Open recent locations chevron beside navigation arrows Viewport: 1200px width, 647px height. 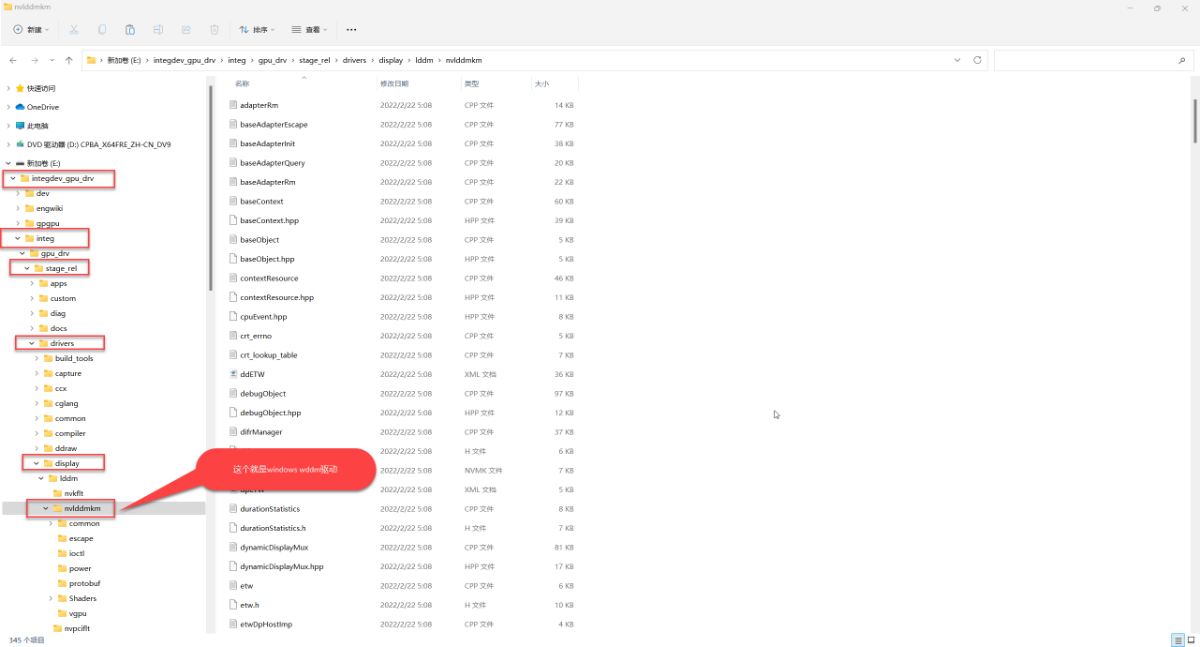pyautogui.click(x=53, y=60)
